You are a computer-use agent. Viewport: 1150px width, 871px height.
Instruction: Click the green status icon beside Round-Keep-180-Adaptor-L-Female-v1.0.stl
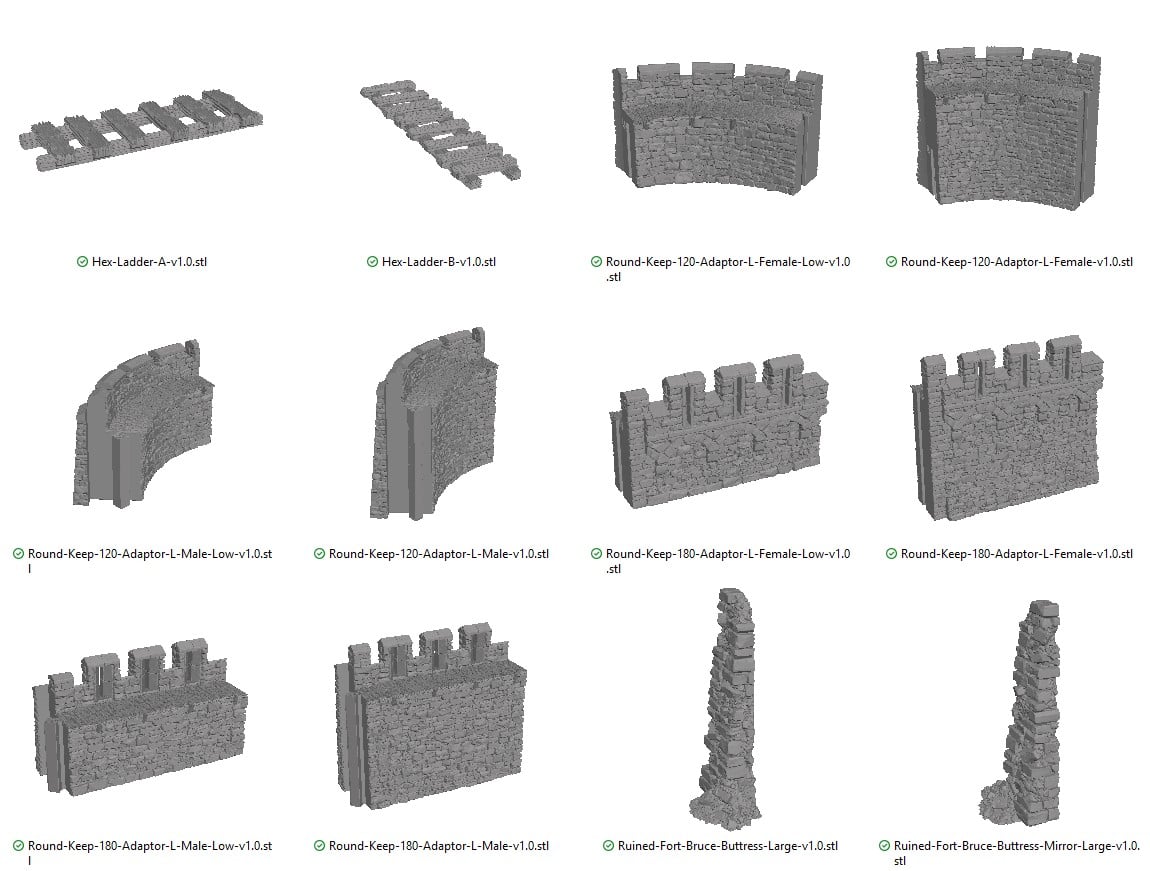pos(891,554)
